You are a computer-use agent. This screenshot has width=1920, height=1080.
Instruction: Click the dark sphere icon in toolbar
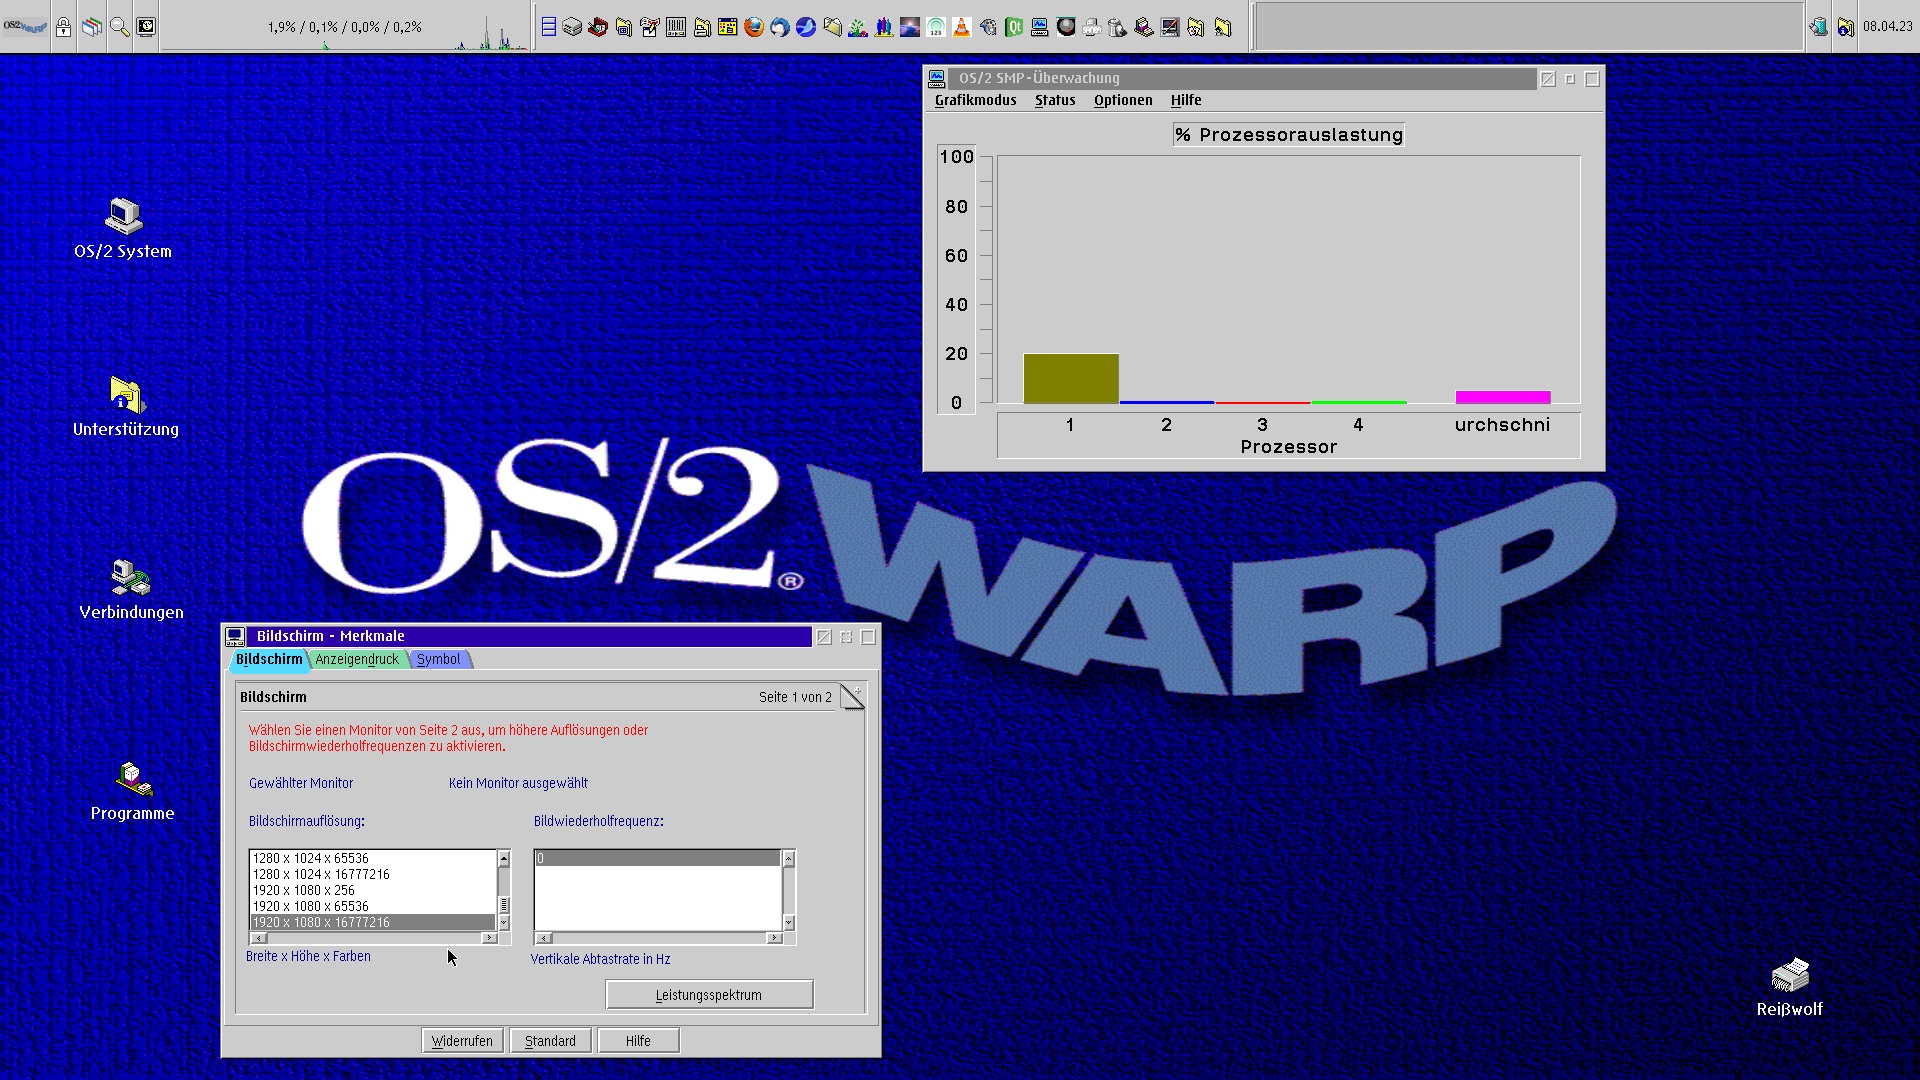[x=1066, y=27]
